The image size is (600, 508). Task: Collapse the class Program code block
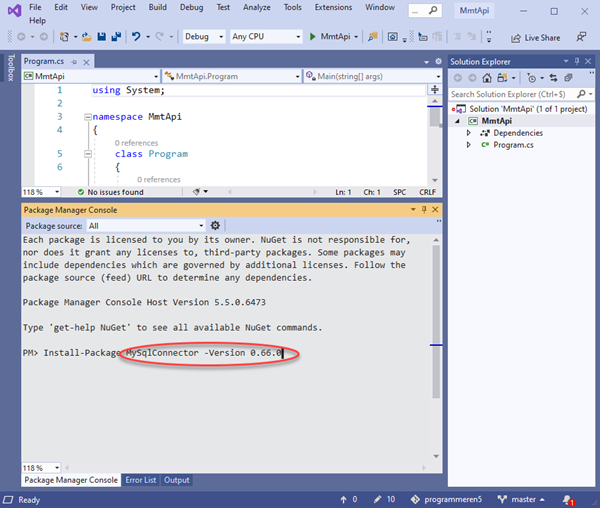(x=88, y=154)
